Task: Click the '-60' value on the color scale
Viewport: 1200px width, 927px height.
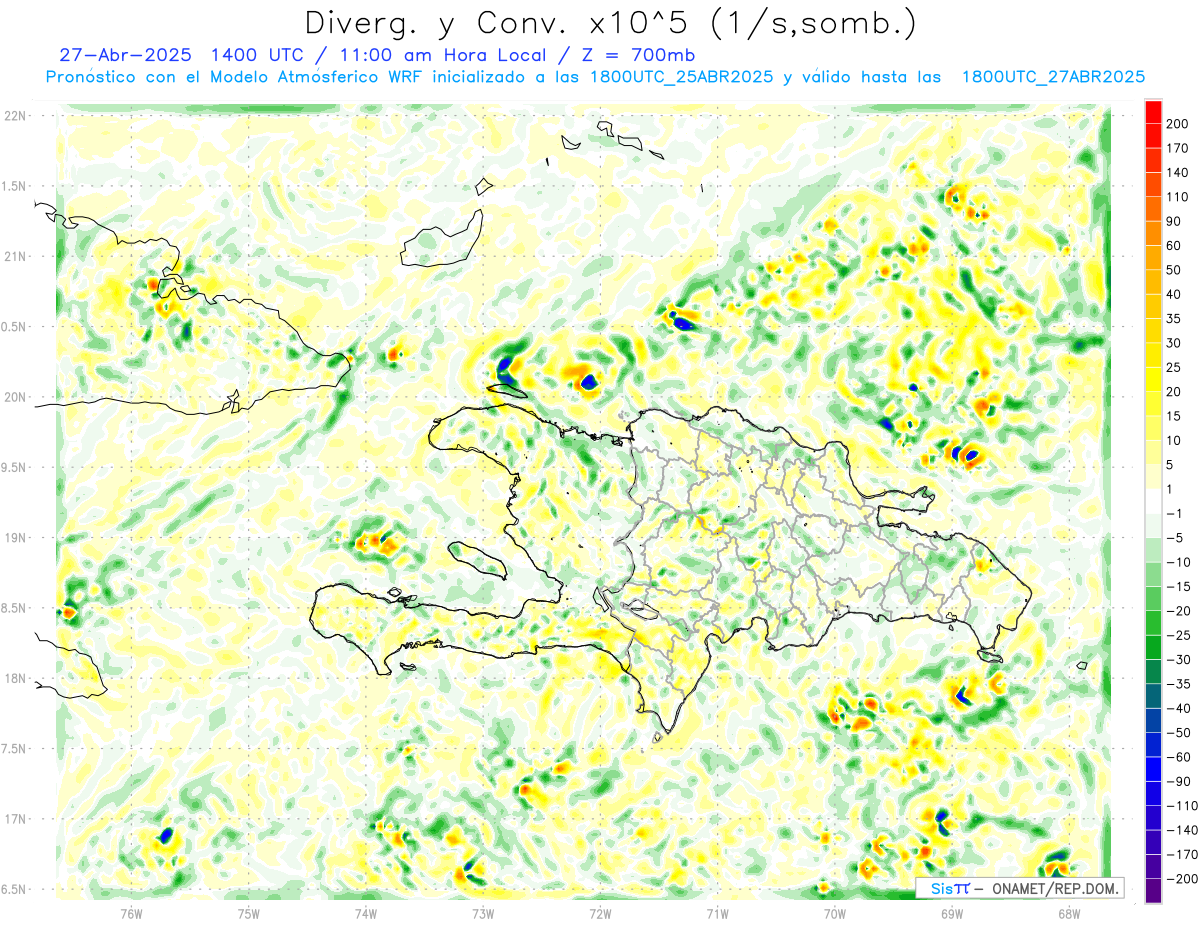Action: point(1179,758)
